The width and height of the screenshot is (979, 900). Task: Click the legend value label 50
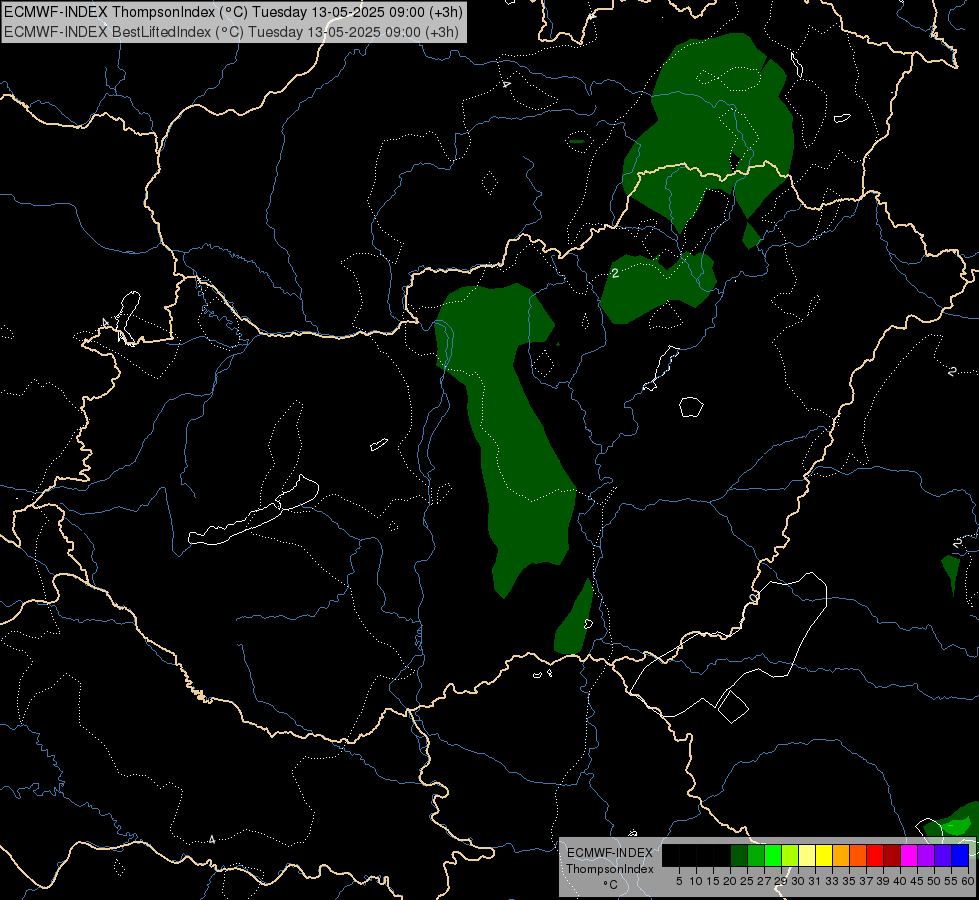coord(934,881)
